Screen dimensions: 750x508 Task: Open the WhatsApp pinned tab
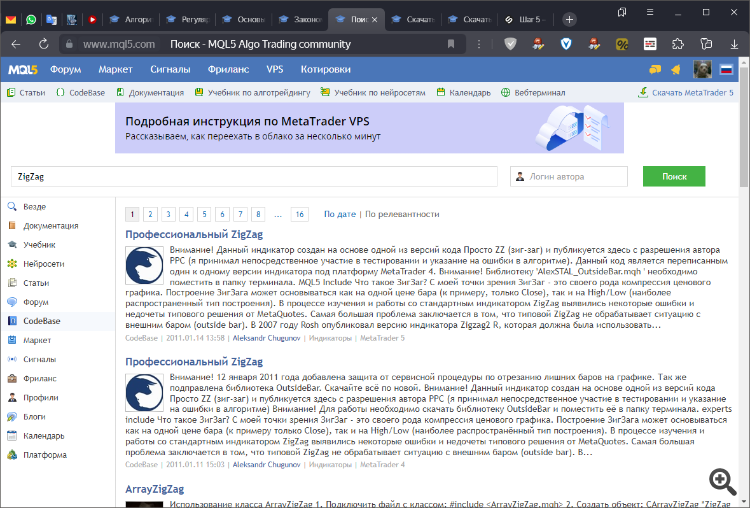(x=31, y=20)
